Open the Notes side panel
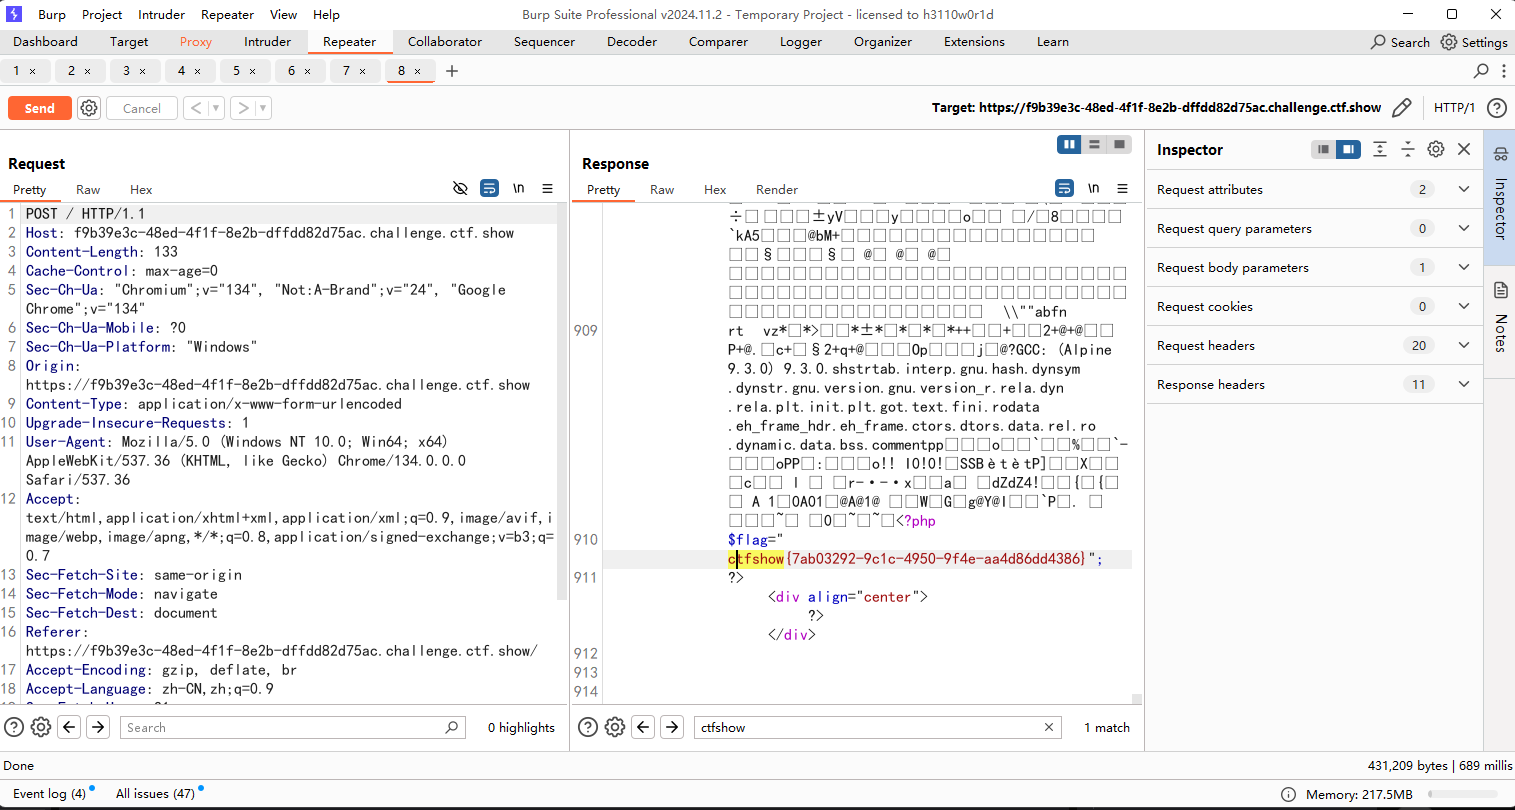Viewport: 1515px width, 810px height. click(1500, 320)
